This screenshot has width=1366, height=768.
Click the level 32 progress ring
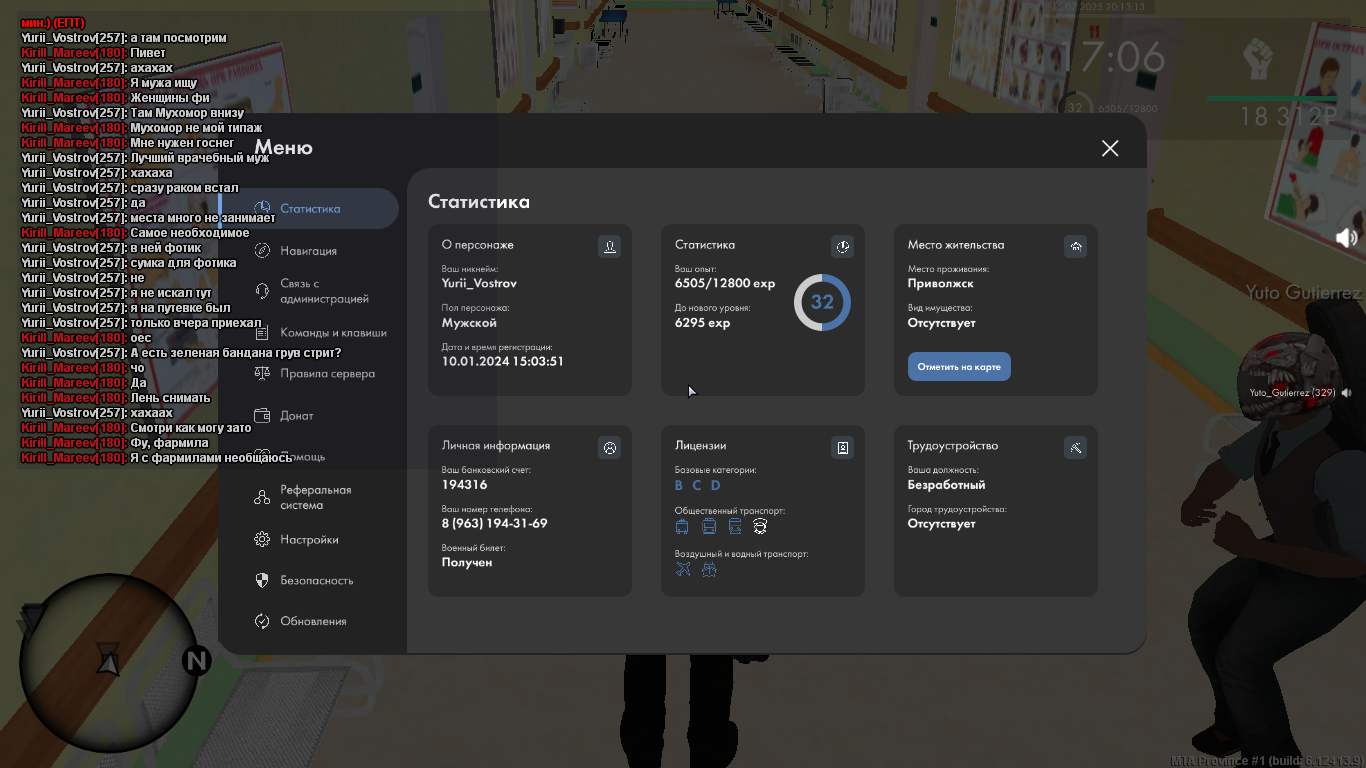click(822, 302)
